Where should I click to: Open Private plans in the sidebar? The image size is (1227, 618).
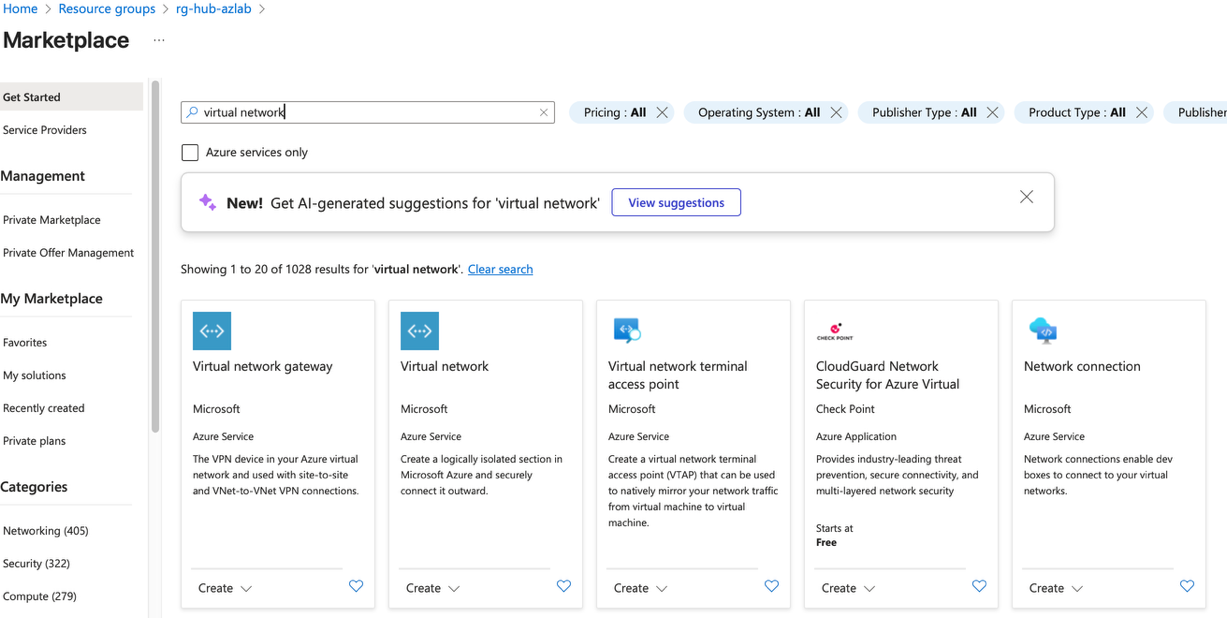[x=34, y=441]
